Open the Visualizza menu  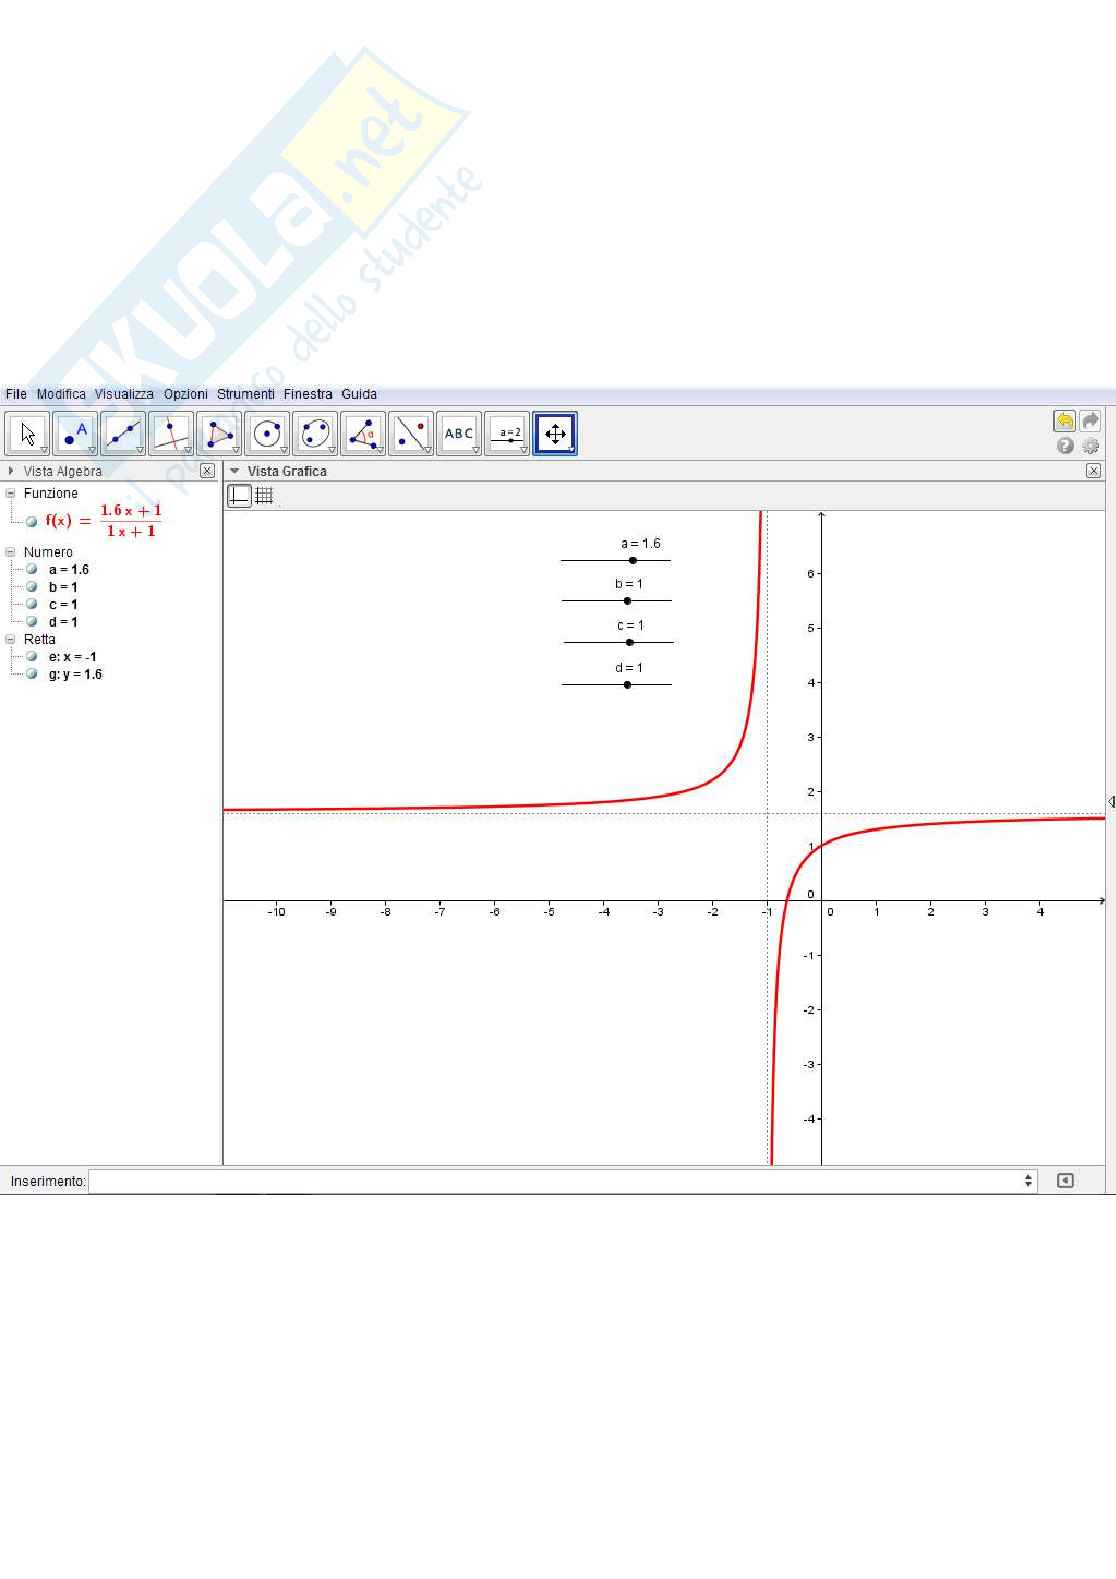(124, 394)
